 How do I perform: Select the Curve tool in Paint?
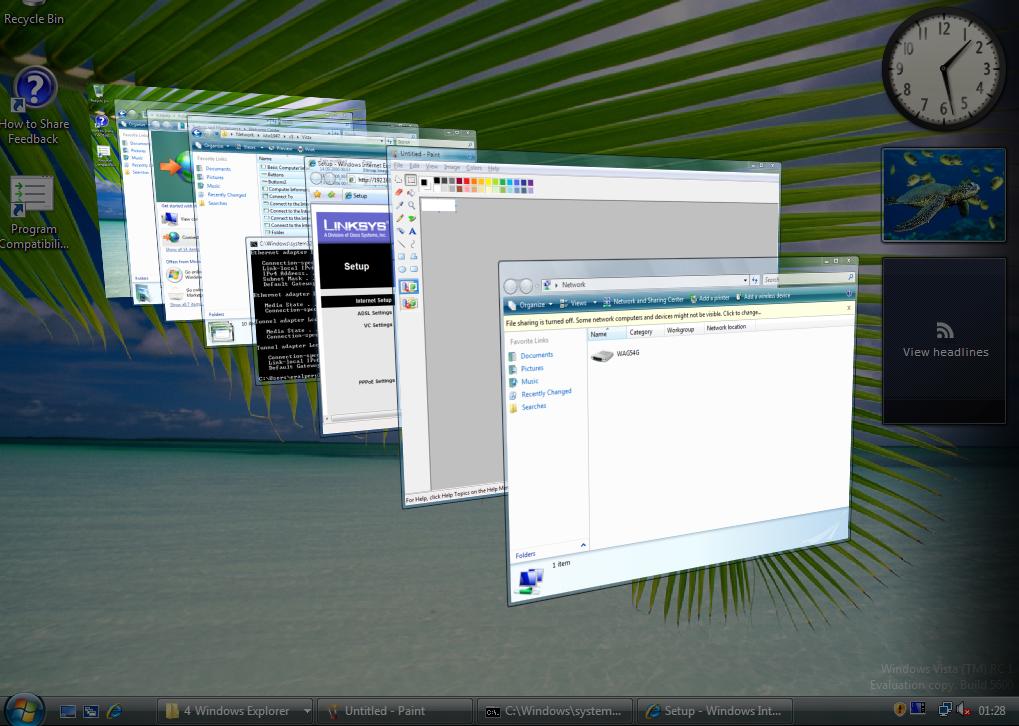click(413, 244)
